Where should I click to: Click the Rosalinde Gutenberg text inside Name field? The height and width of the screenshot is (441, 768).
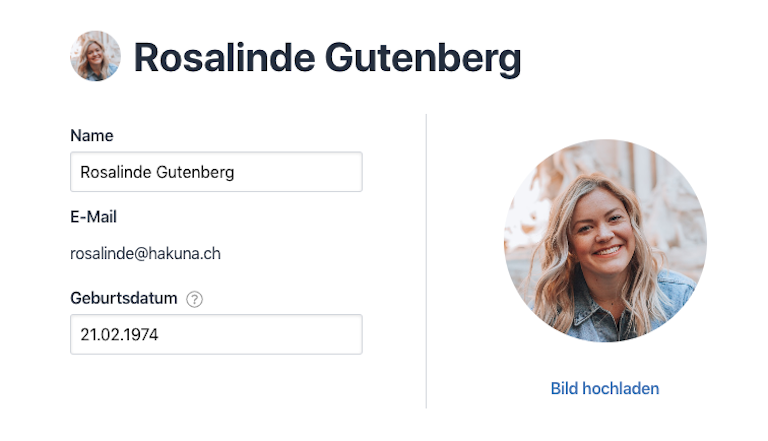pos(157,172)
